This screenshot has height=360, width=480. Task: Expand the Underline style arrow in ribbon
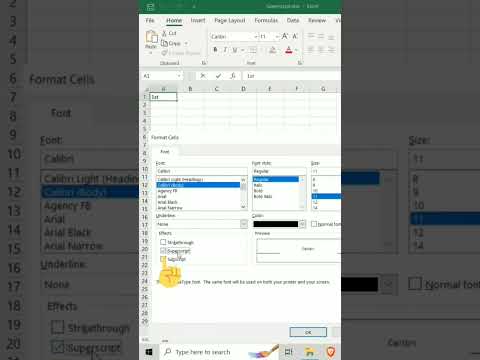coord(242,50)
